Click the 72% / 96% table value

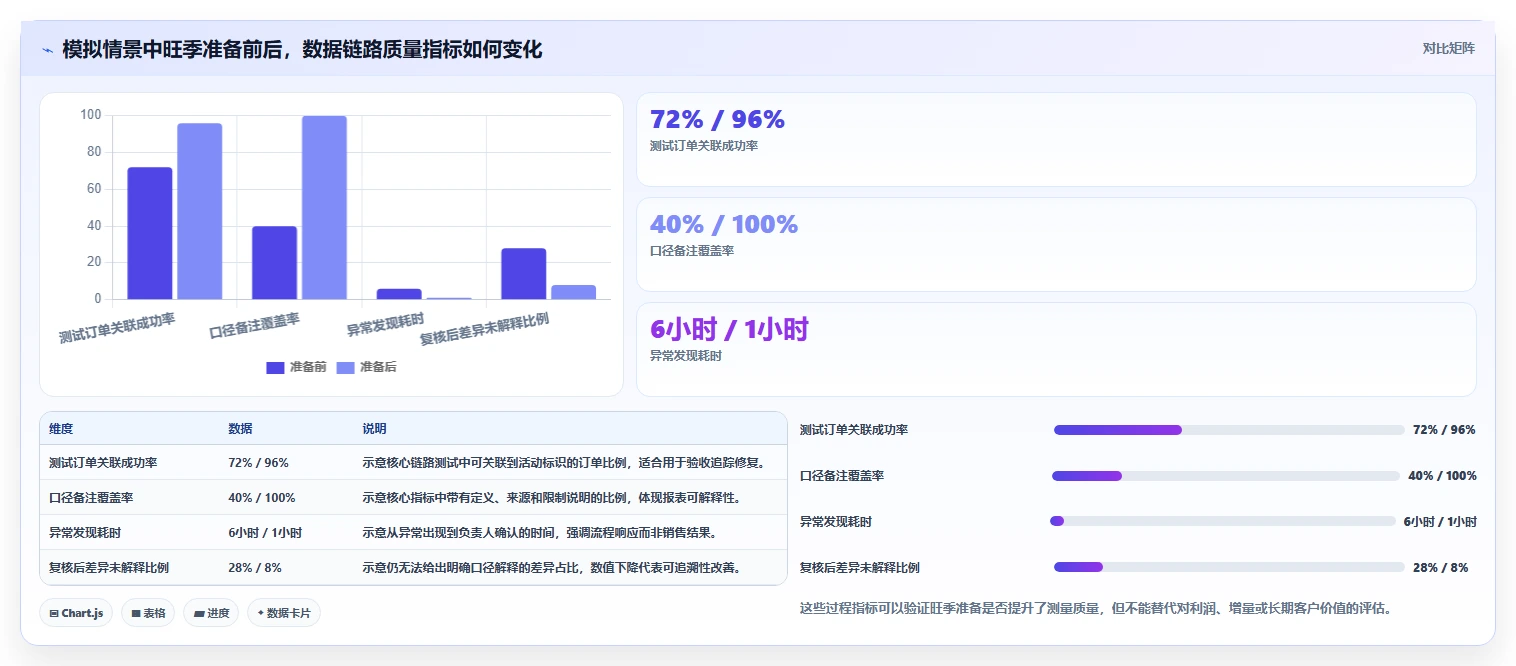(258, 463)
